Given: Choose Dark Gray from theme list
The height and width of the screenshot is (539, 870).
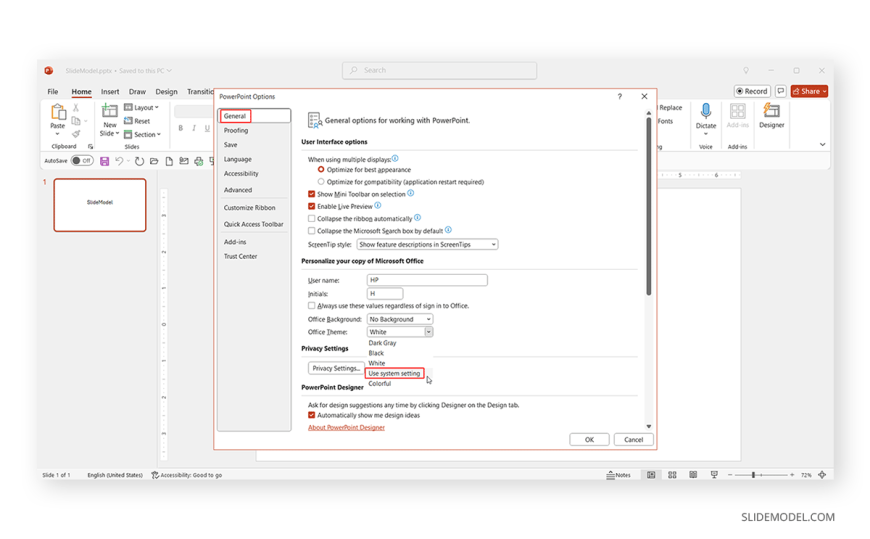Looking at the screenshot, I should coord(382,343).
